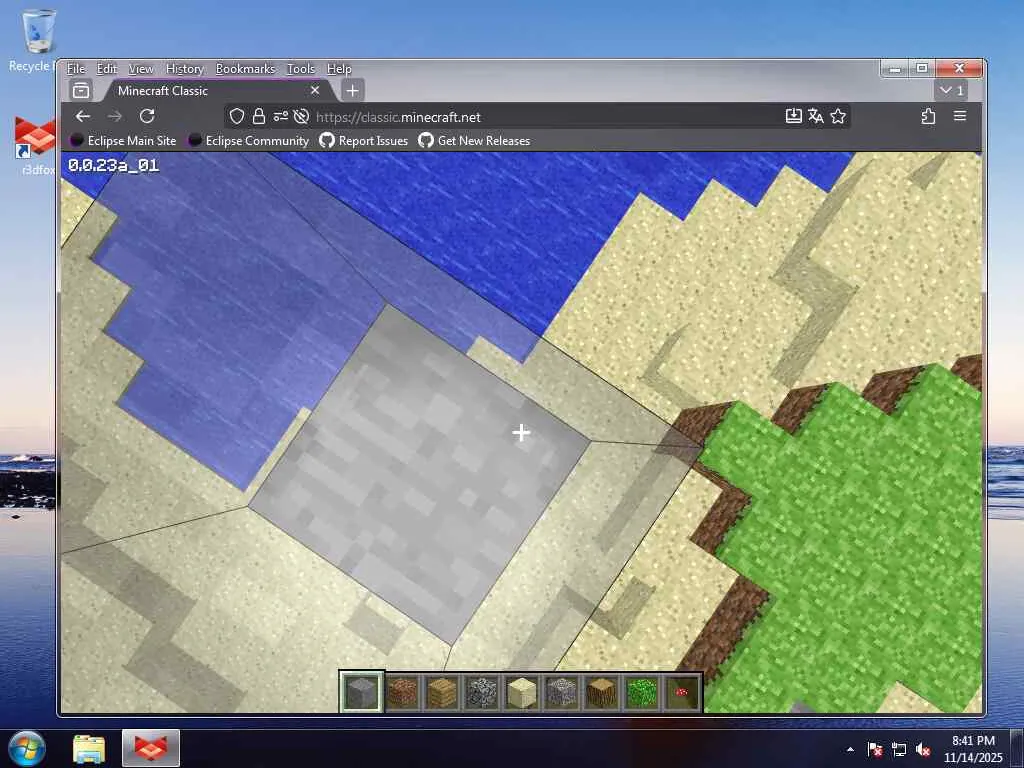The image size is (1024, 768).
Task: Open the tab overview icon left of tabs
Action: [81, 90]
